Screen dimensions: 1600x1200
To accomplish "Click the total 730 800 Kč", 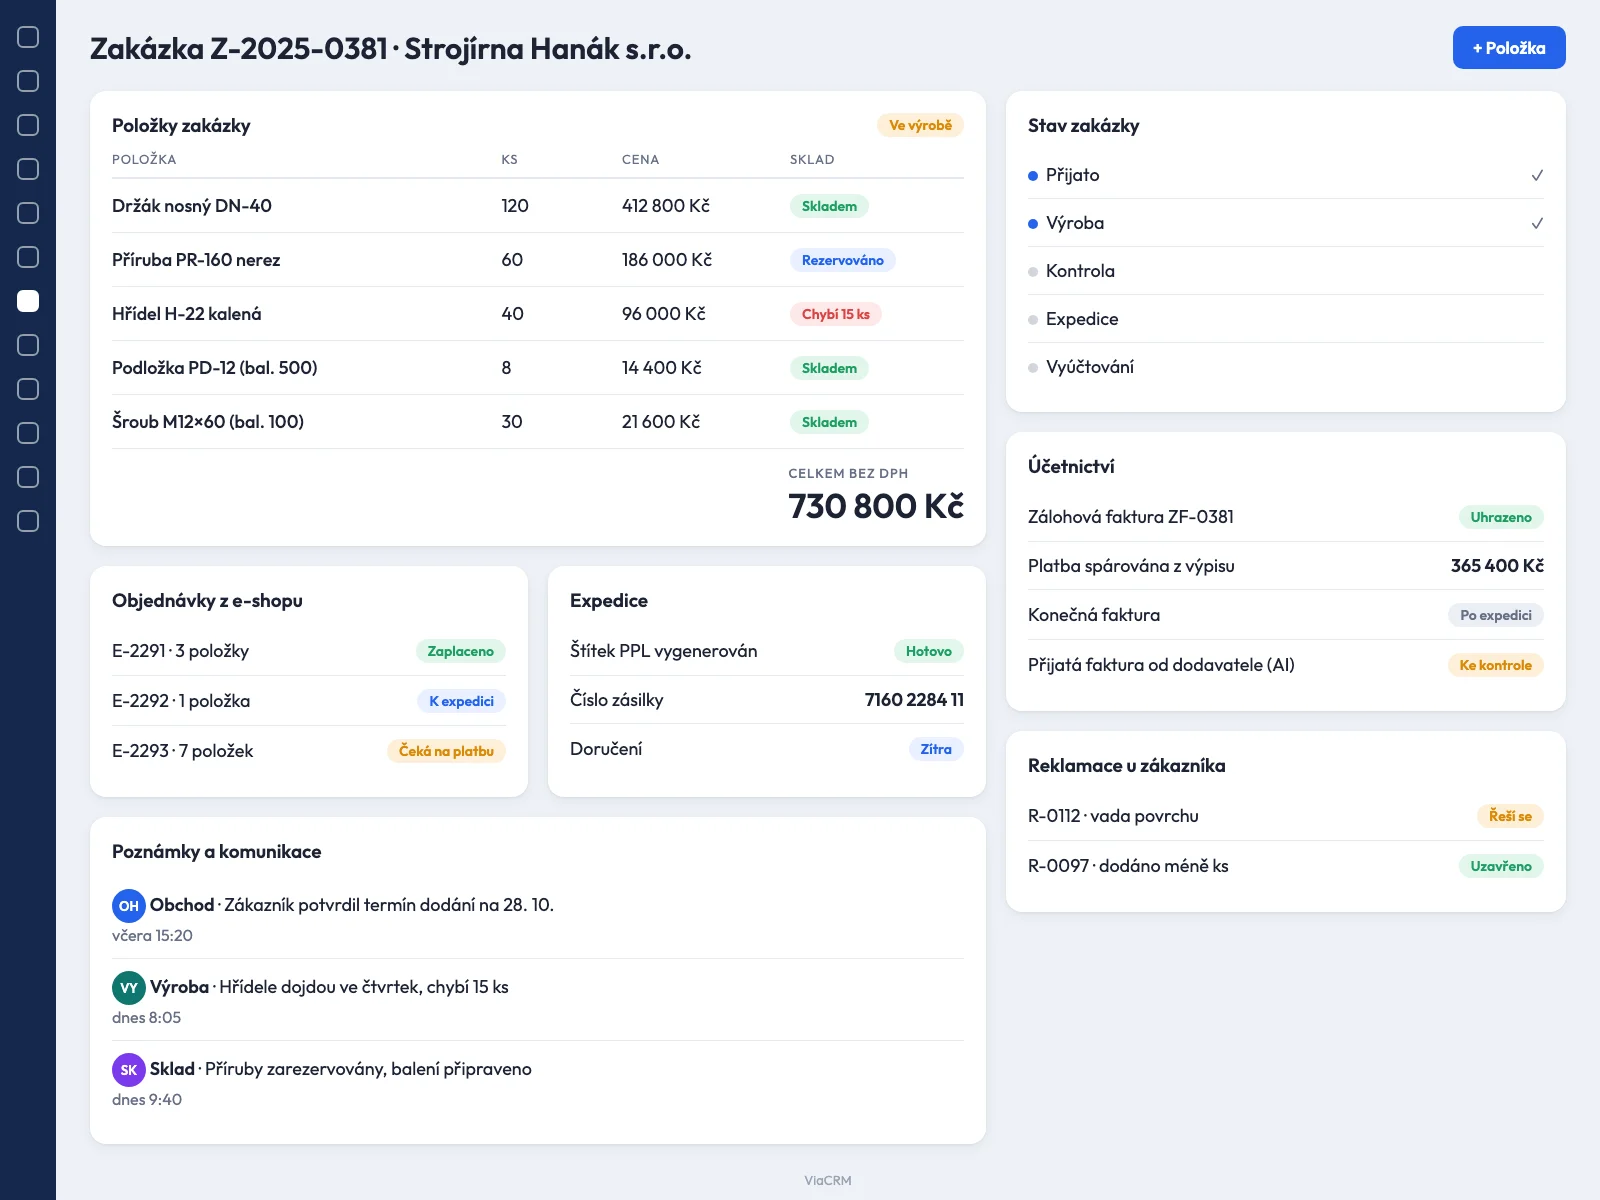I will [x=876, y=506].
